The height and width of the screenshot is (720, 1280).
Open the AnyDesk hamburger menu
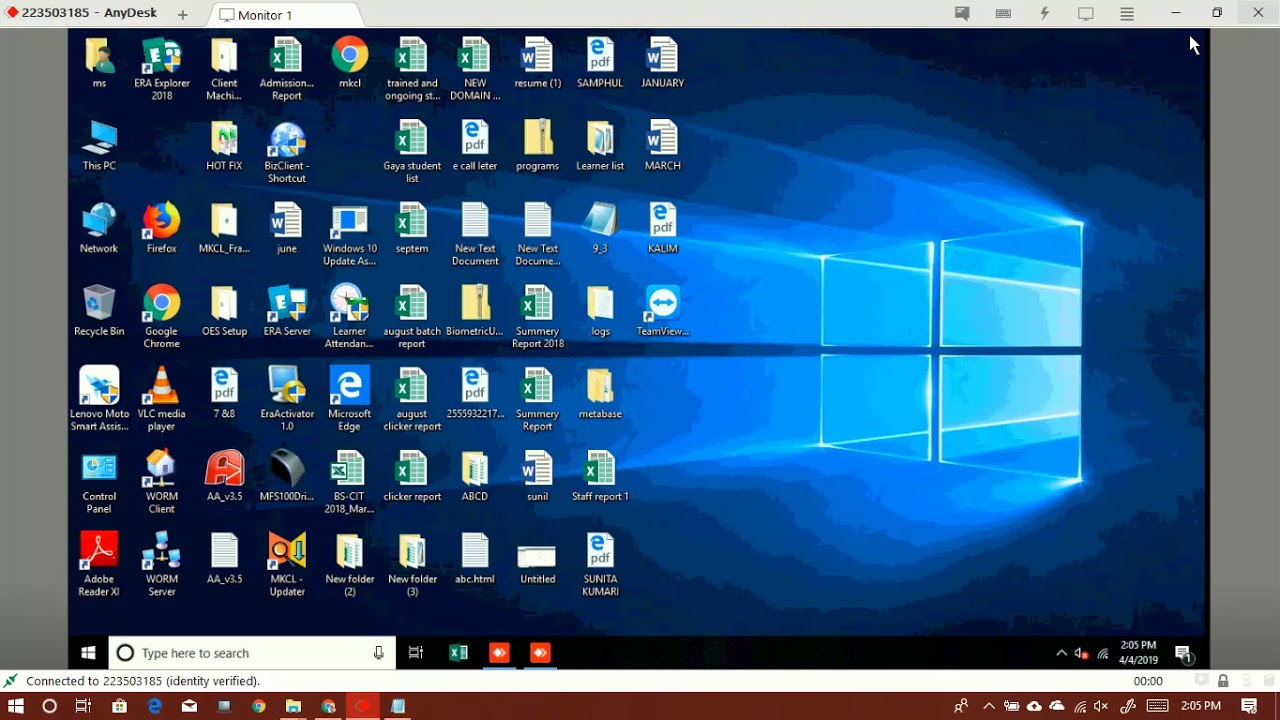click(1127, 14)
